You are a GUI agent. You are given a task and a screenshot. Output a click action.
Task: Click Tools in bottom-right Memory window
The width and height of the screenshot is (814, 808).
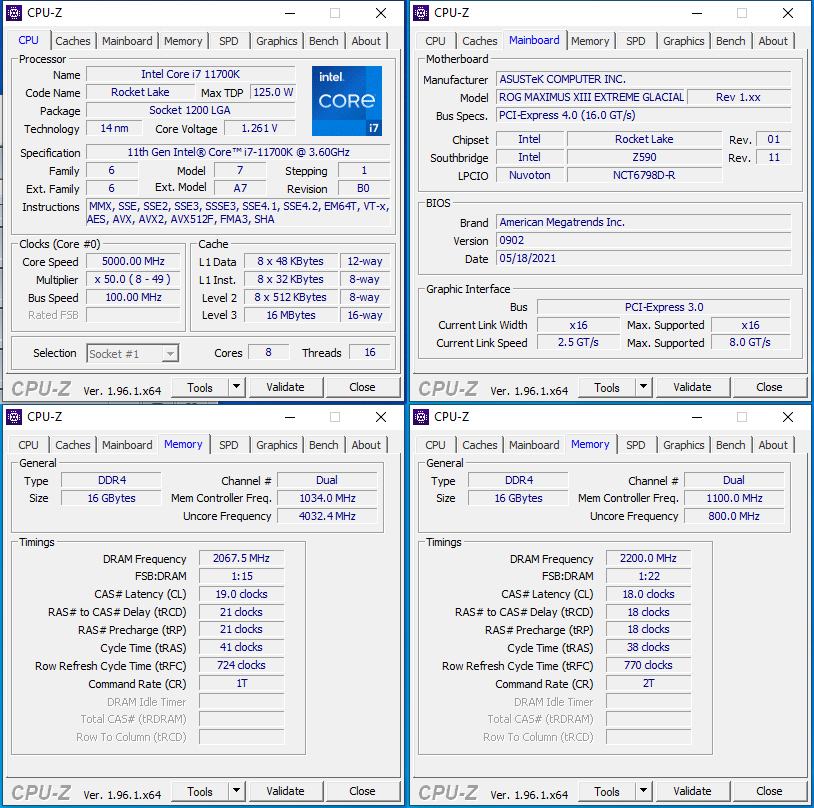tap(607, 791)
